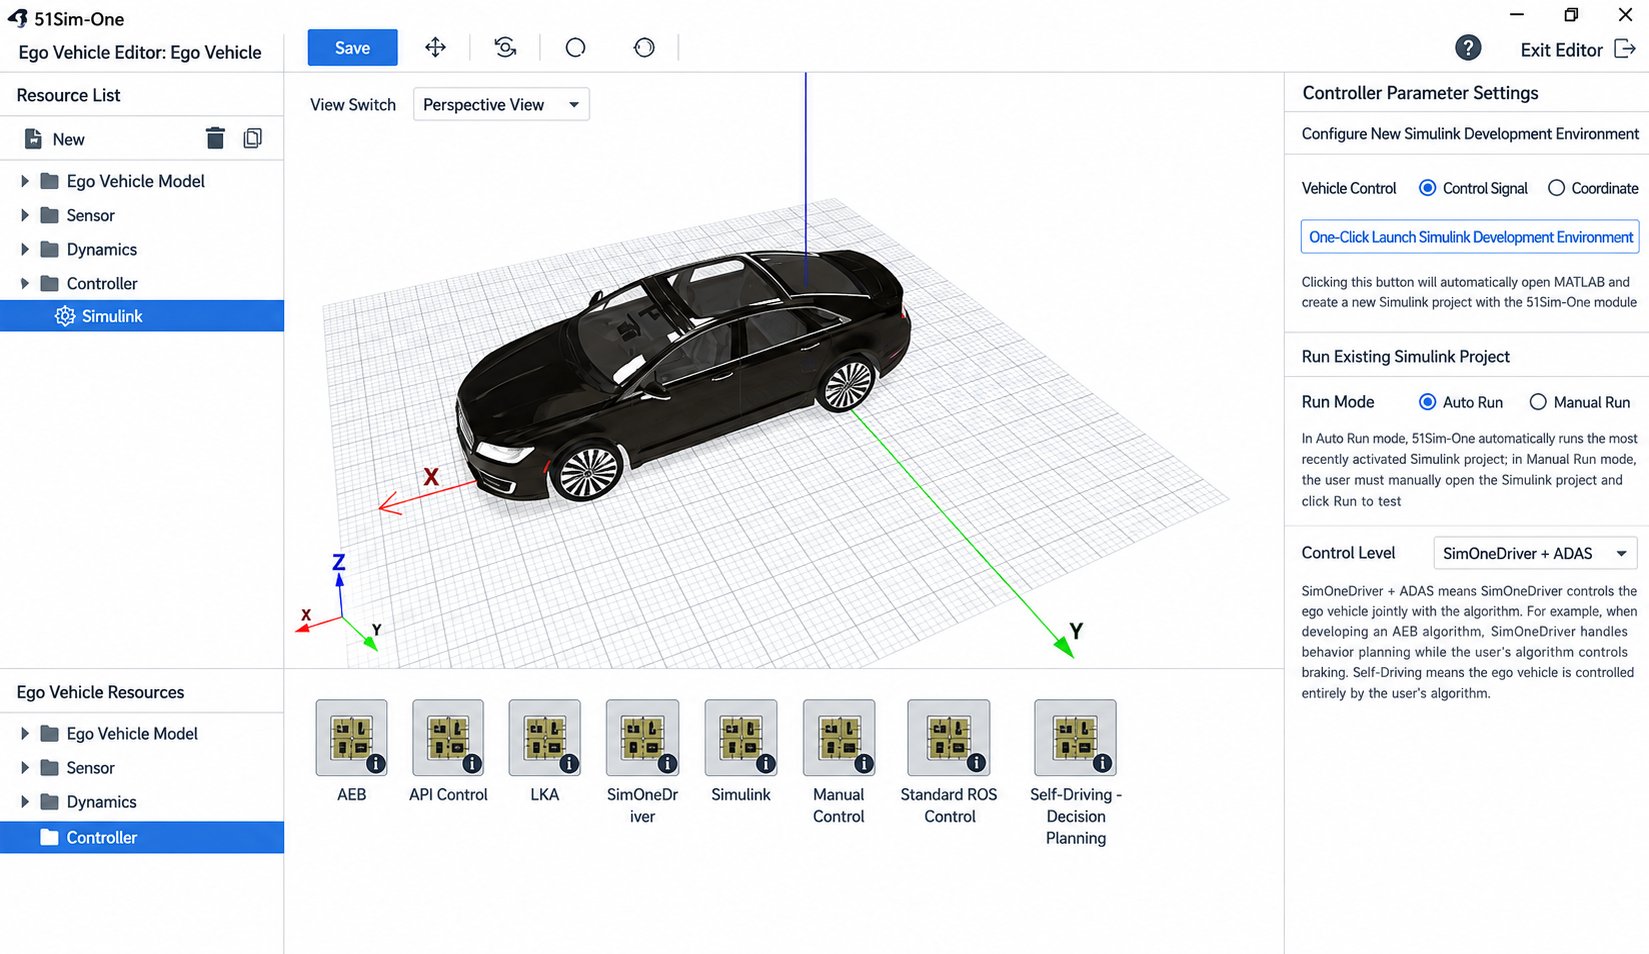Viewport: 1649px width, 954px height.
Task: Click the trash delete icon
Action: (x=215, y=138)
